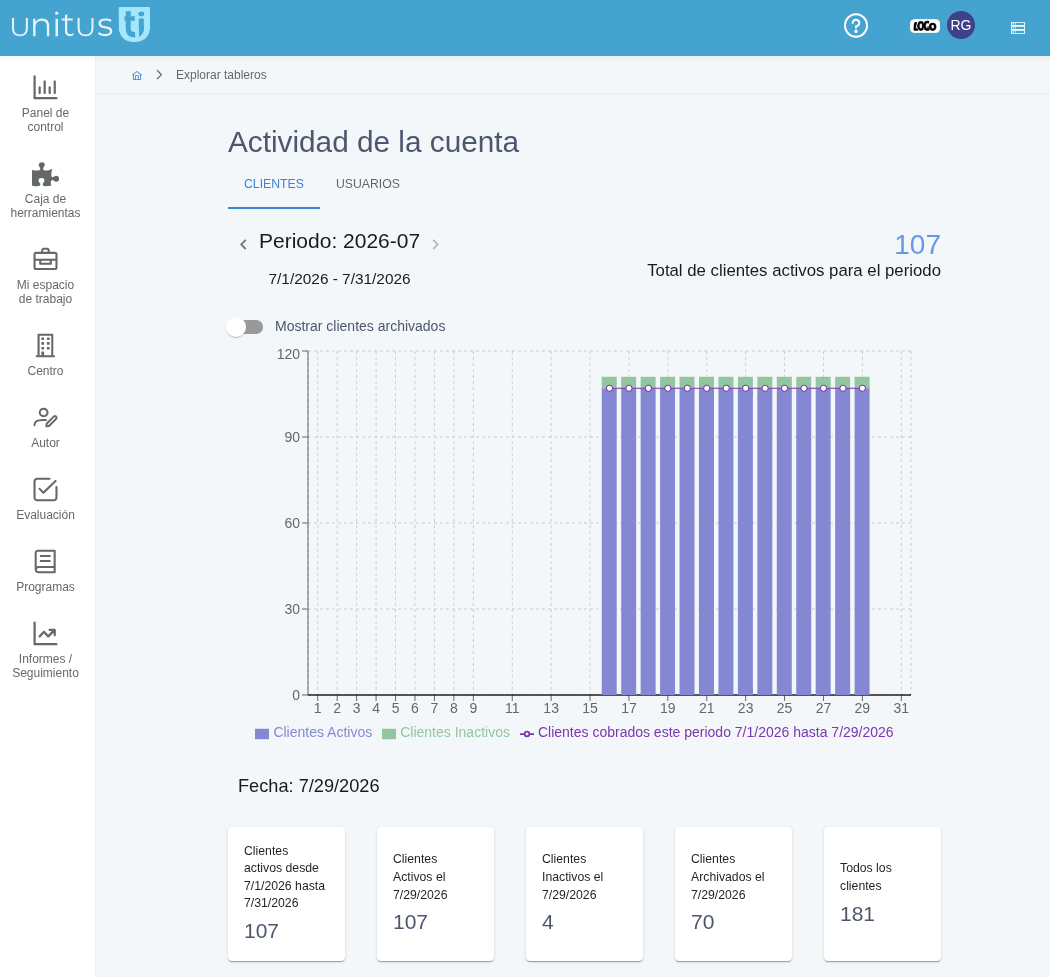Select the Autor sidebar icon
The height and width of the screenshot is (977, 1050).
click(45, 418)
